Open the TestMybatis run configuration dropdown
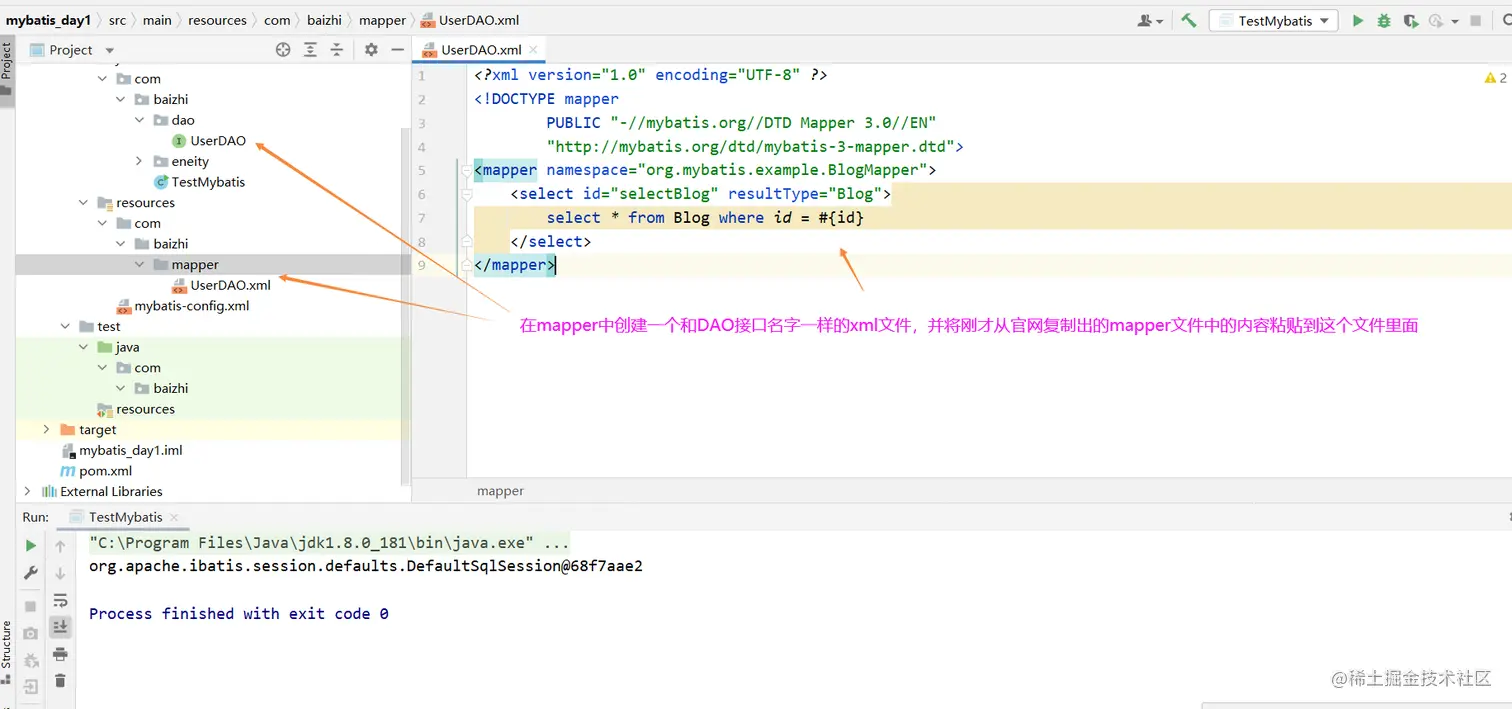This screenshot has width=1512, height=709. pyautogui.click(x=1273, y=20)
